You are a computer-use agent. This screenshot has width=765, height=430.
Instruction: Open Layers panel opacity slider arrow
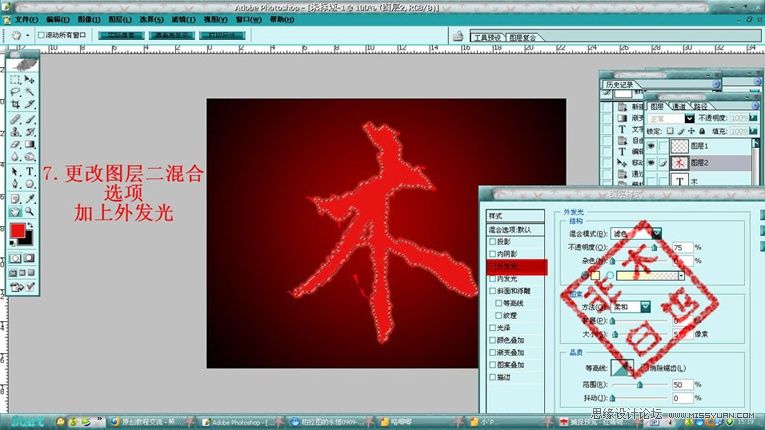[753, 118]
